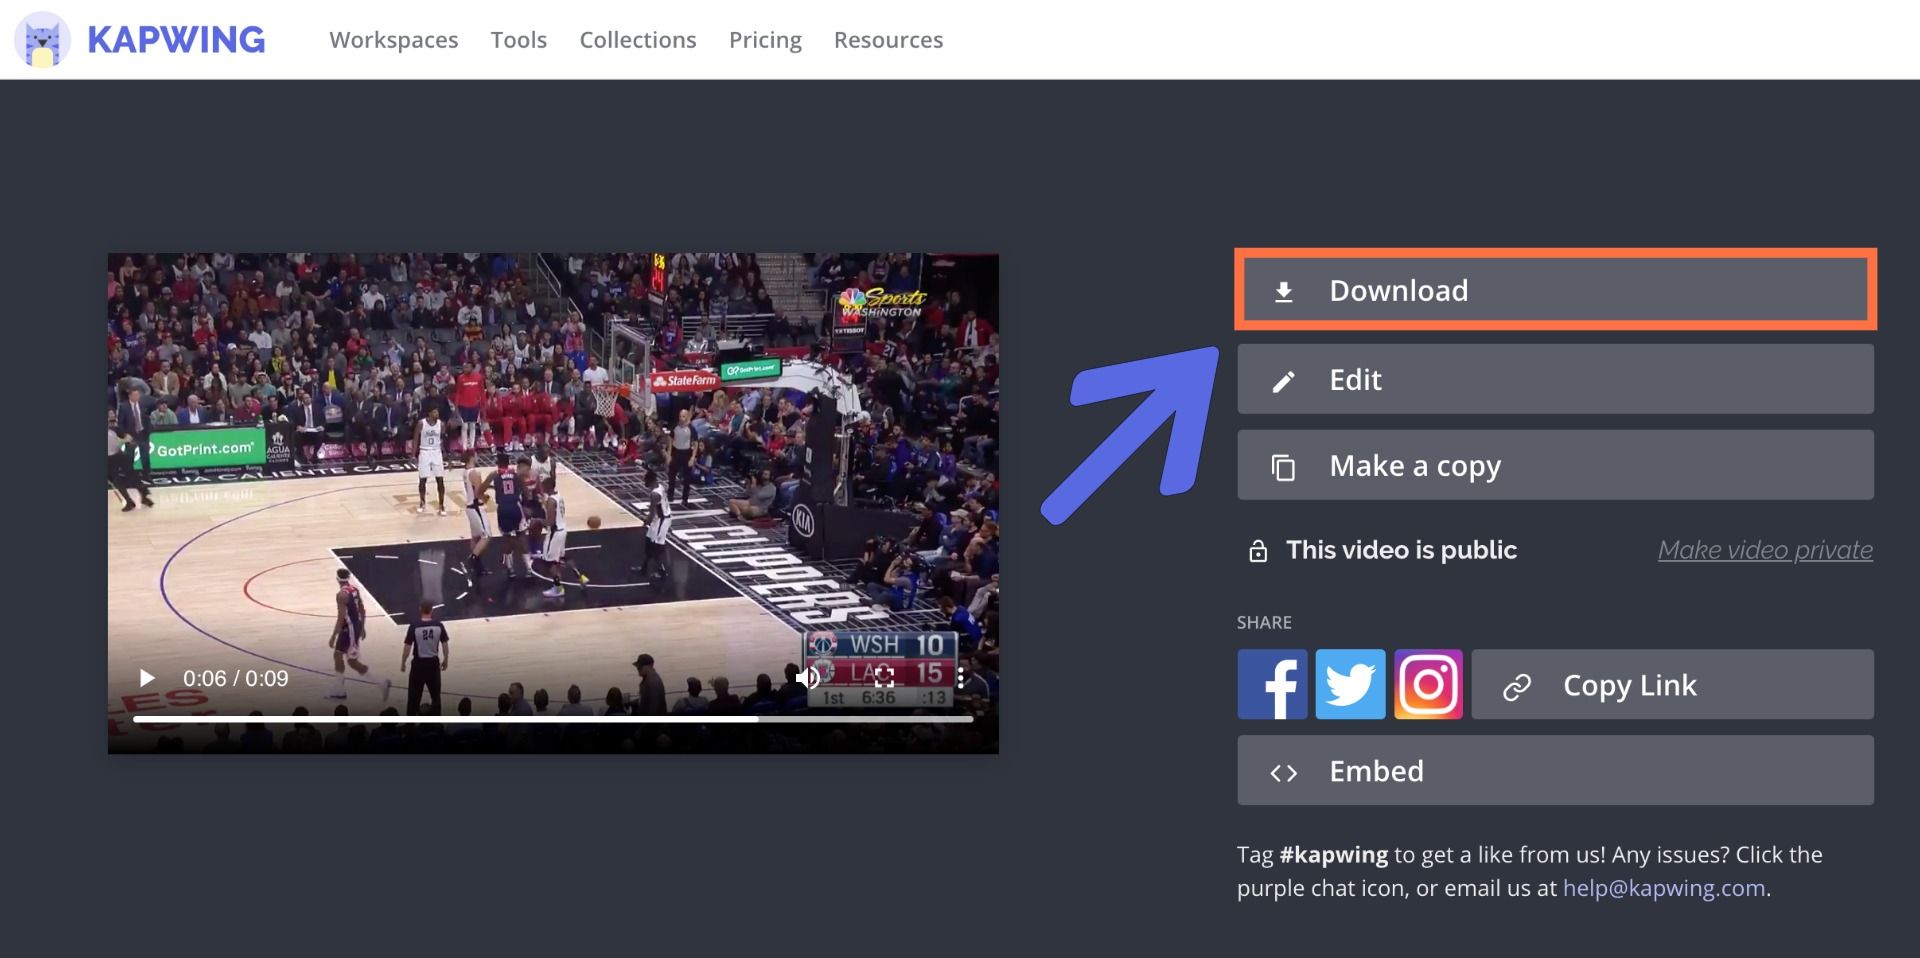Share the video on Twitter

(1350, 684)
